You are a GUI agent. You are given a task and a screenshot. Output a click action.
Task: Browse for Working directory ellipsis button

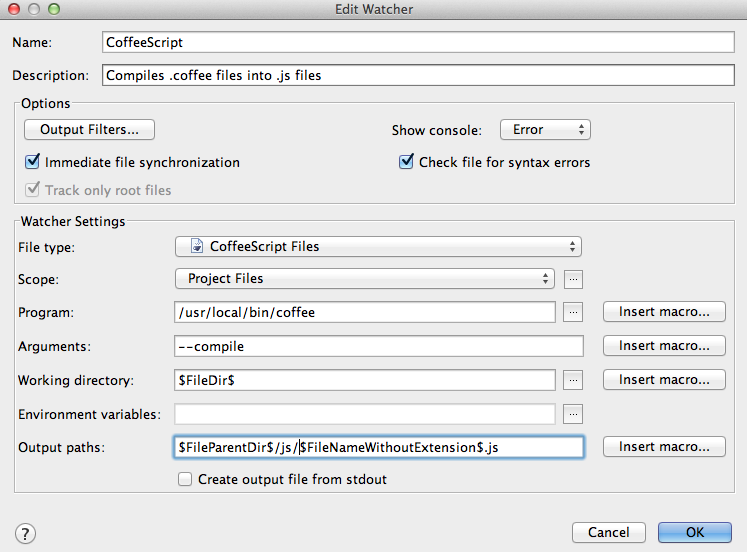click(573, 380)
